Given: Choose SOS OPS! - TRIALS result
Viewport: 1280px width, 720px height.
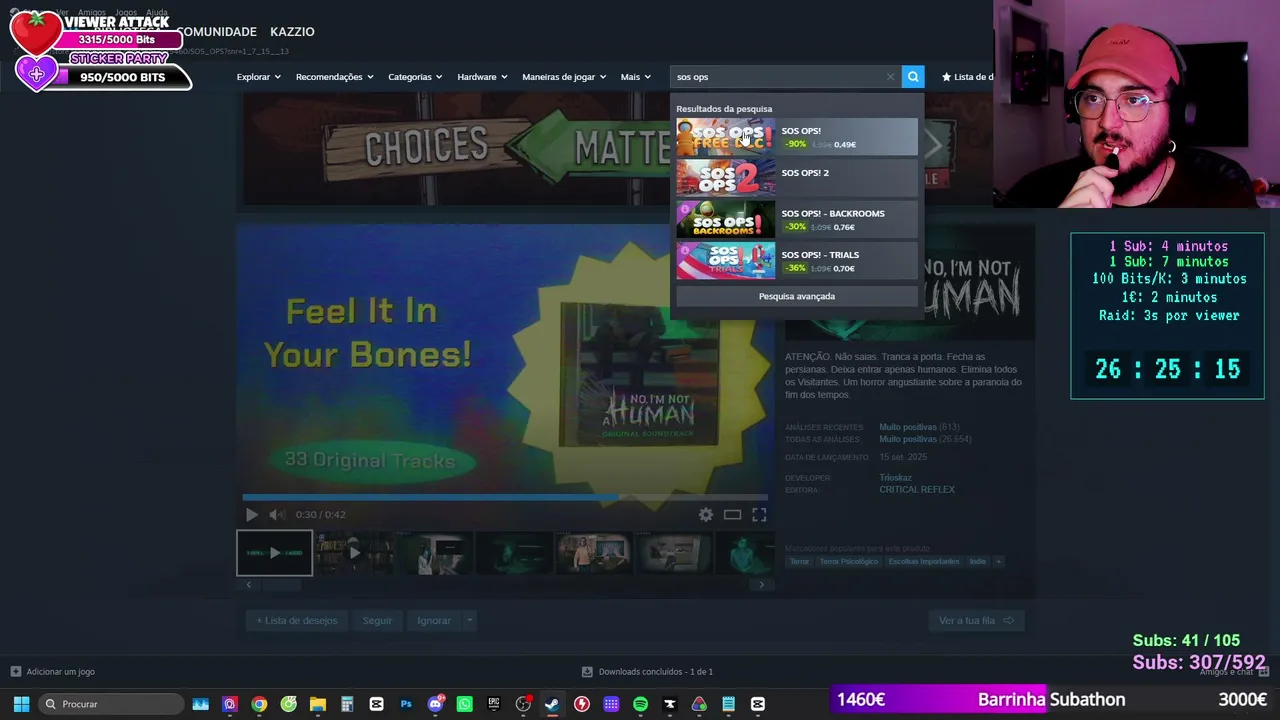Looking at the screenshot, I should (796, 260).
